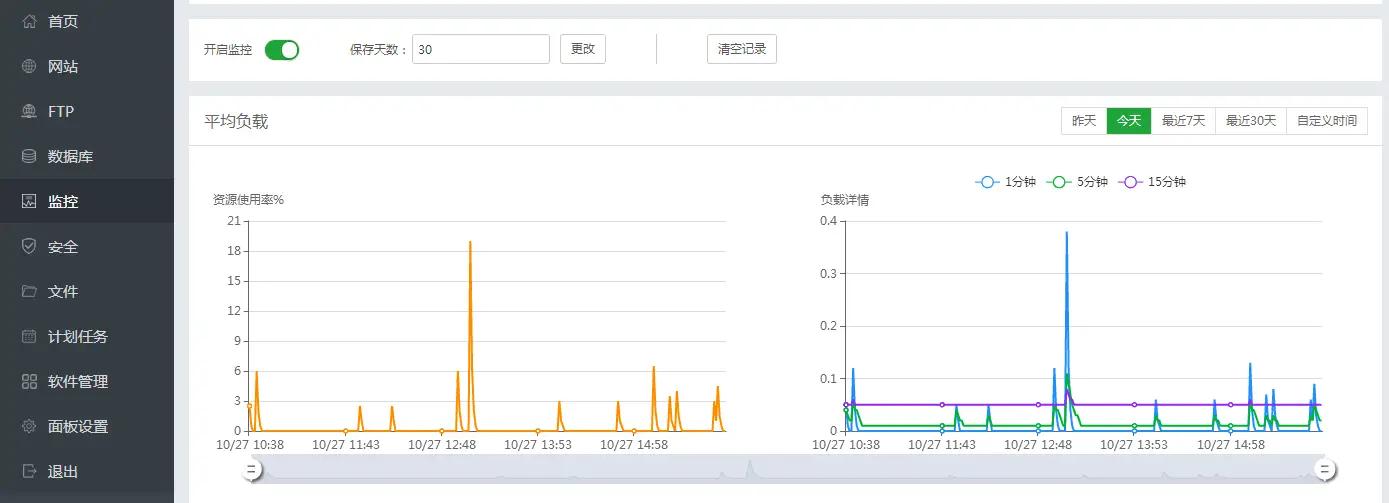The image size is (1389, 503).
Task: Select the FTP icon in the sidebar
Action: [x=29, y=111]
